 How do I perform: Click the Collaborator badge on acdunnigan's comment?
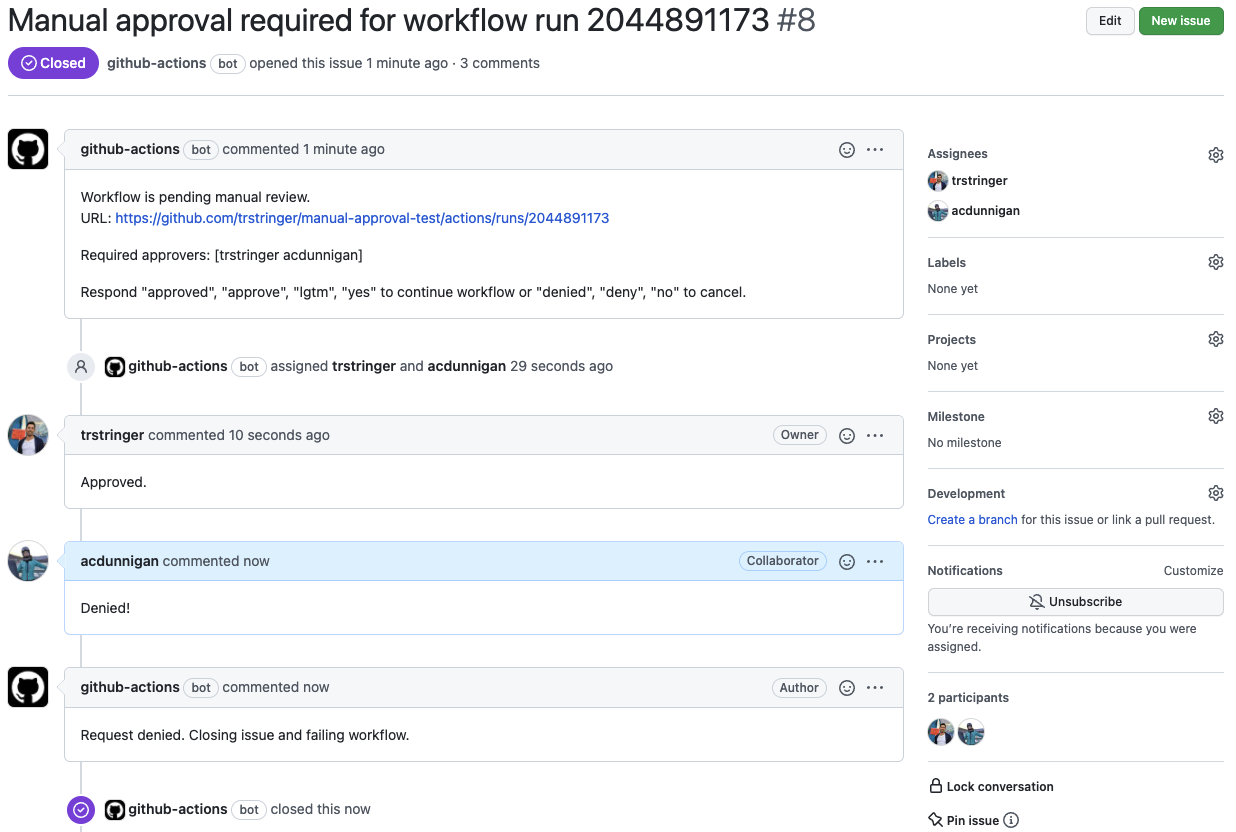tap(782, 561)
